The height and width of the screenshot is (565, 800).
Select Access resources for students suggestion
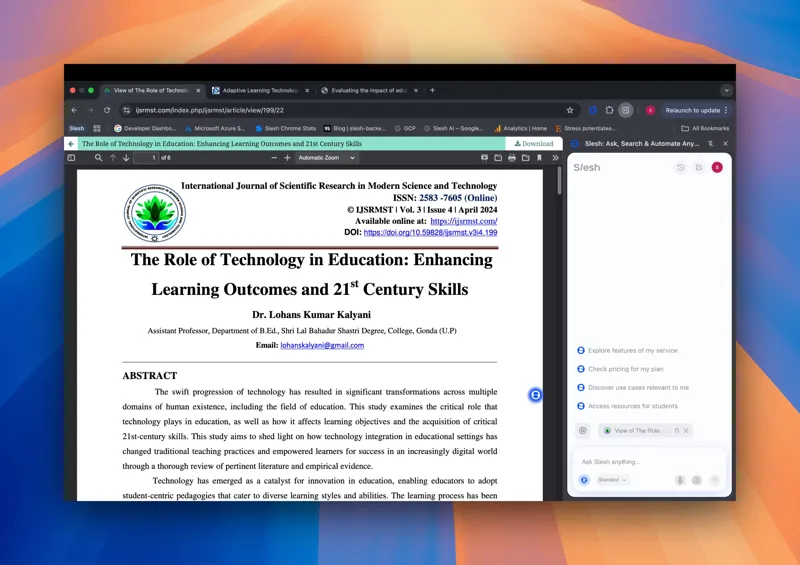tap(628, 406)
